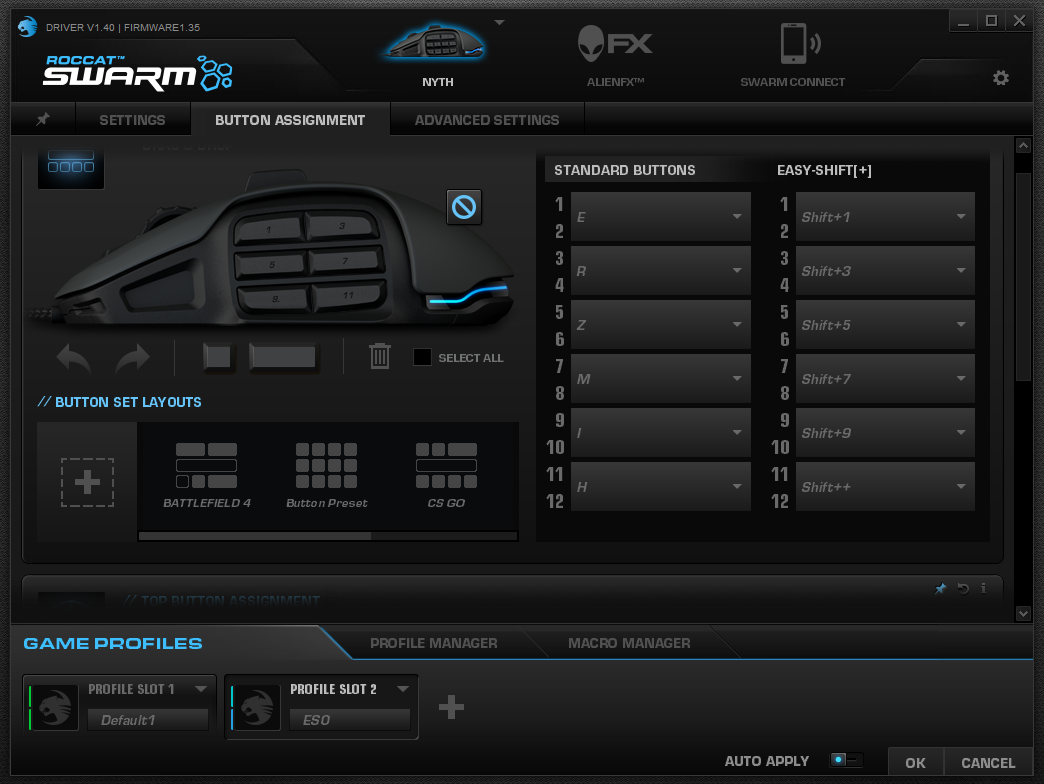Click the button set layouts horizontal scrollbar
The image size is (1044, 784).
pos(255,536)
